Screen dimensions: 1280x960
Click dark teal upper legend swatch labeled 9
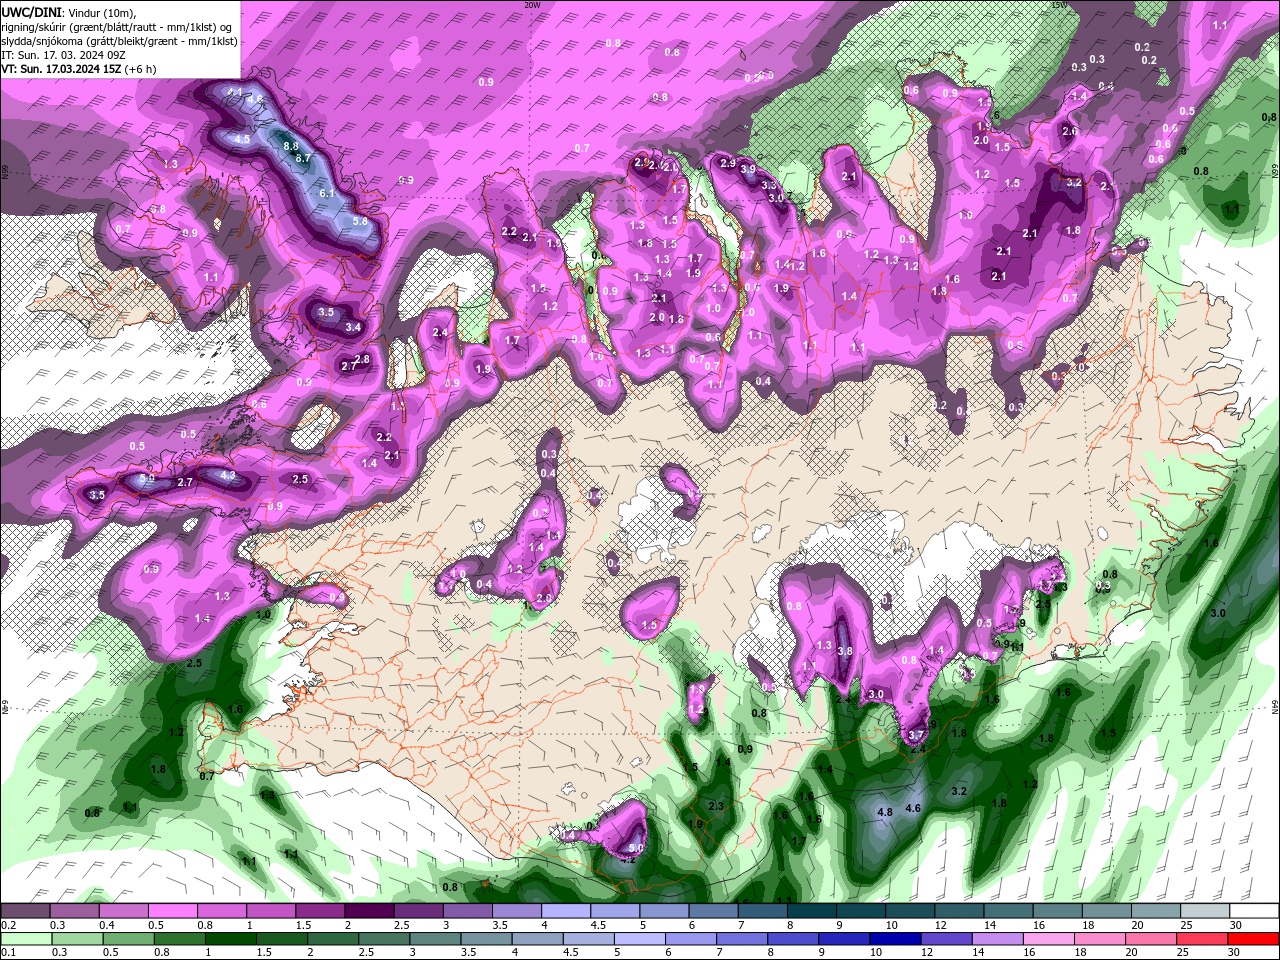point(861,911)
